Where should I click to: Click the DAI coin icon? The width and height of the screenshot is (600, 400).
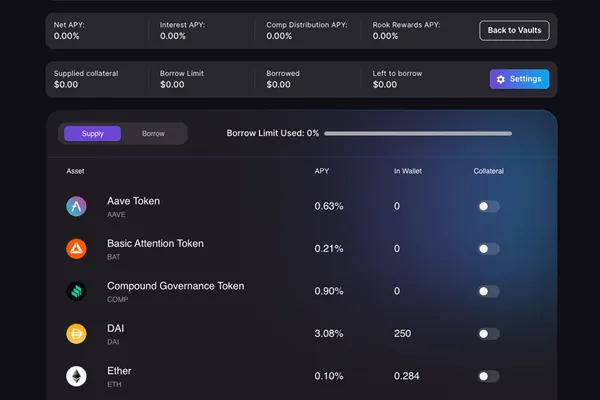(76, 334)
